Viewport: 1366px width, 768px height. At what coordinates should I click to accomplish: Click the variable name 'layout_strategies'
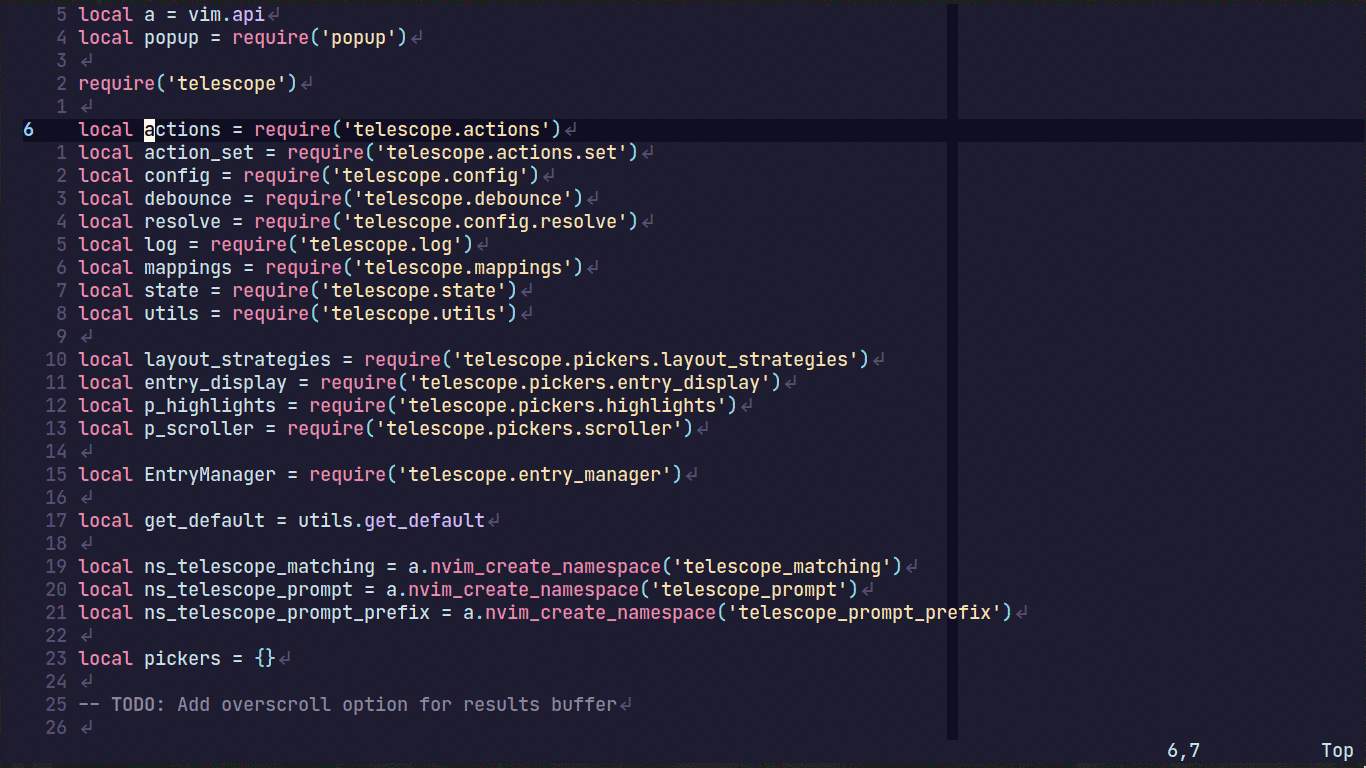[237, 360]
